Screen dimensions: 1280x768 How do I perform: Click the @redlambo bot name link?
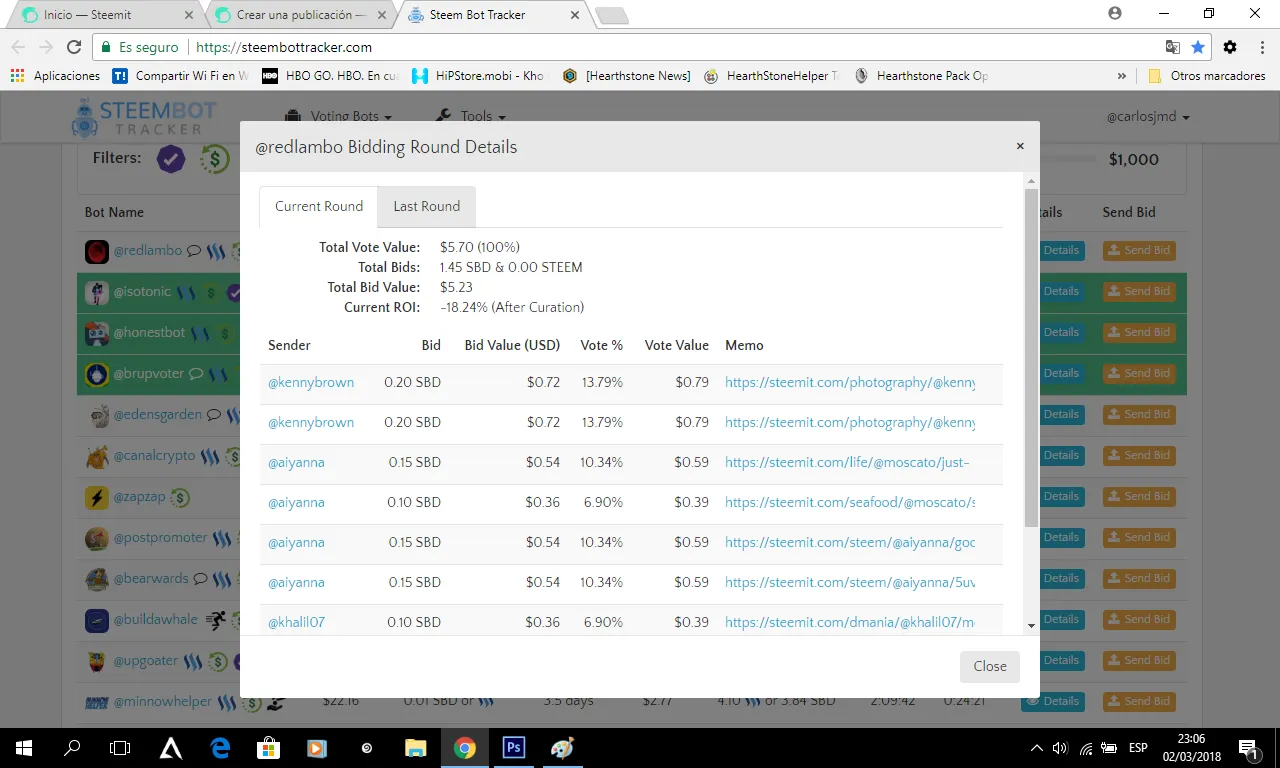[x=148, y=251]
